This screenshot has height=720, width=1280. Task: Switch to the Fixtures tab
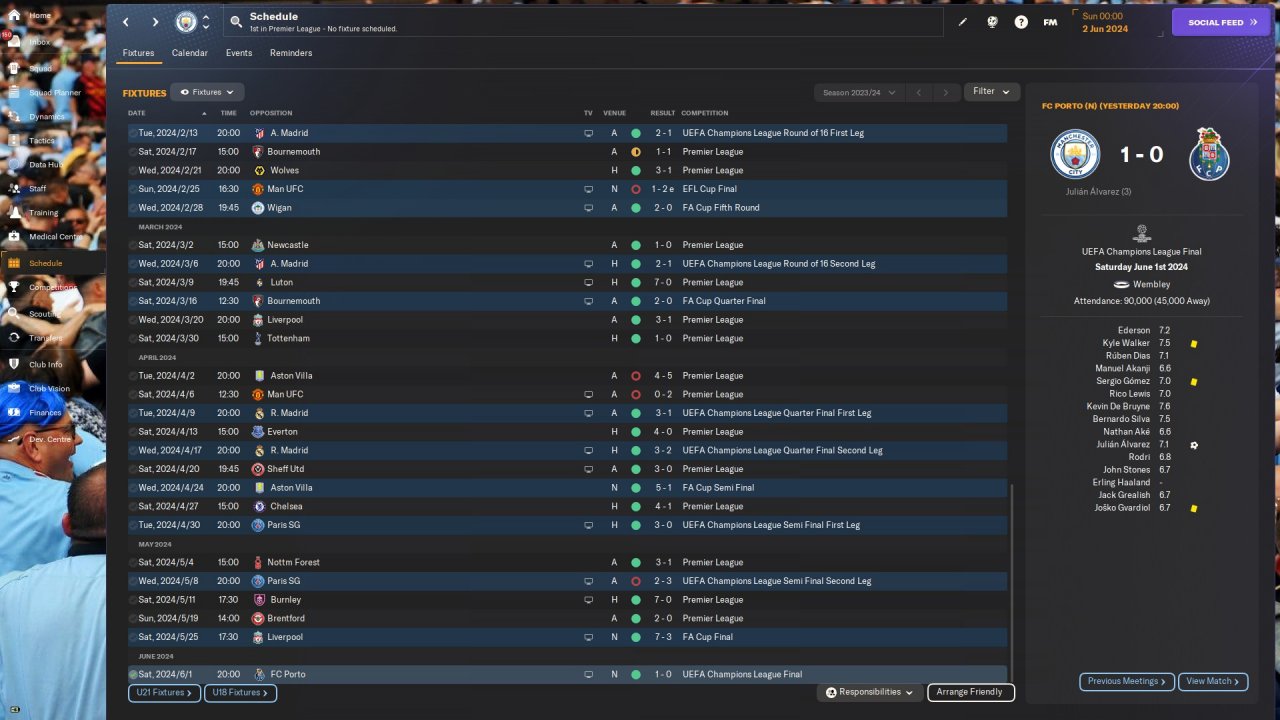click(138, 53)
